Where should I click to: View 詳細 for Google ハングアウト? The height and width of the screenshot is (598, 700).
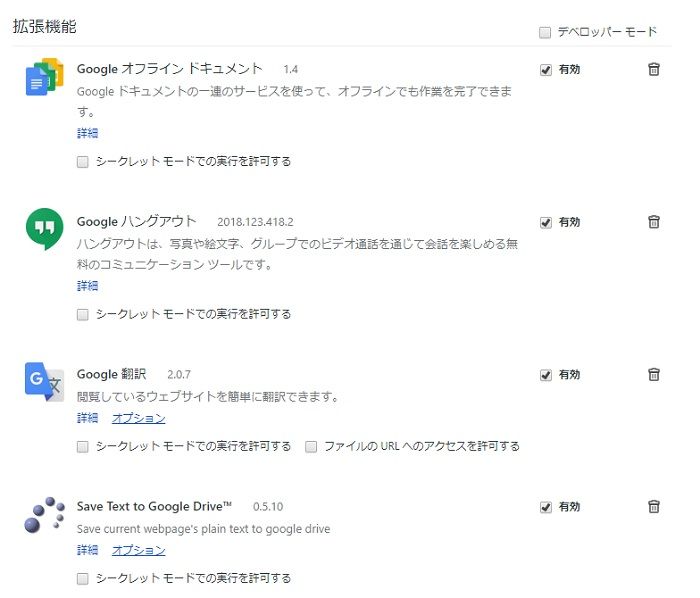pyautogui.click(x=87, y=286)
